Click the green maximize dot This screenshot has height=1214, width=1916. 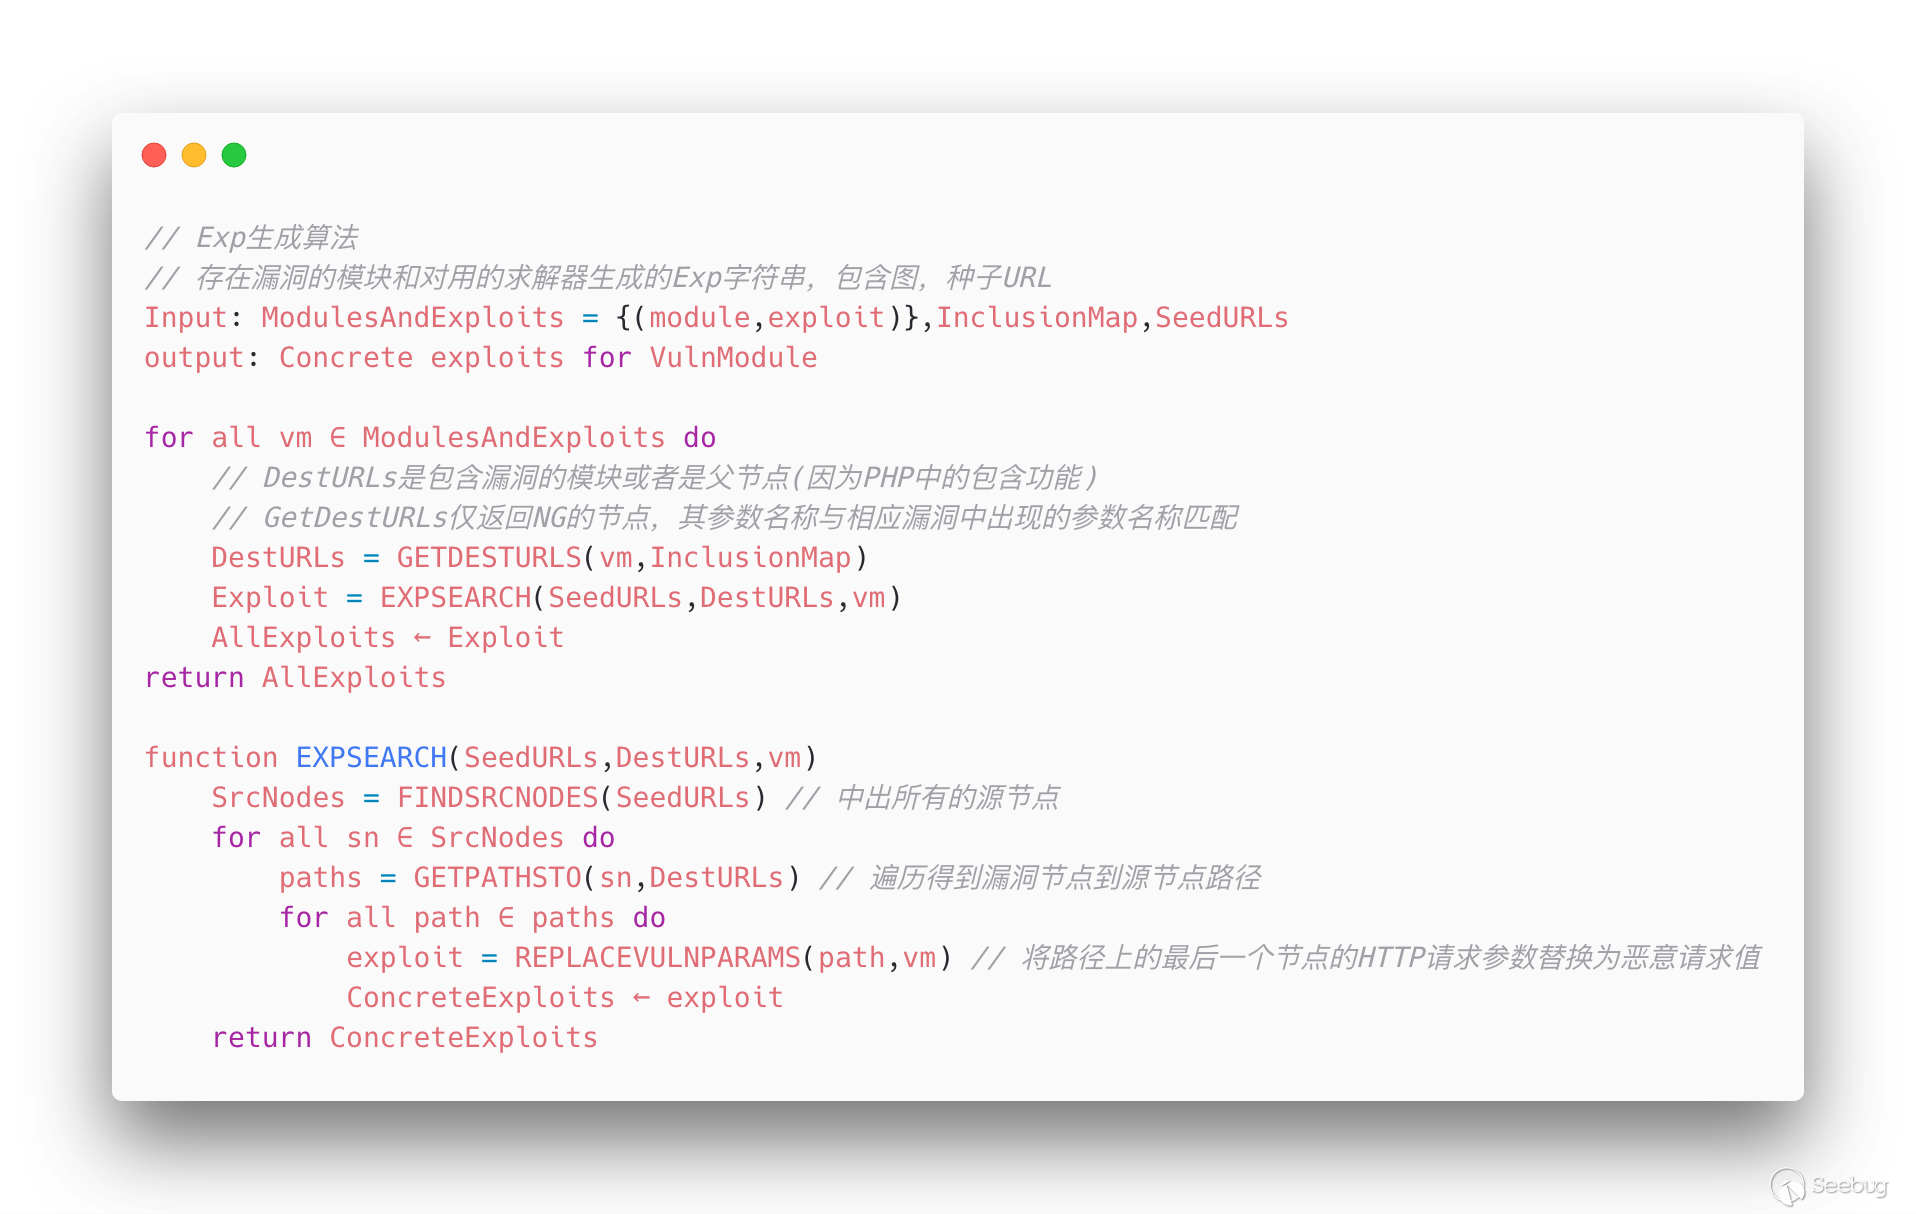[234, 155]
